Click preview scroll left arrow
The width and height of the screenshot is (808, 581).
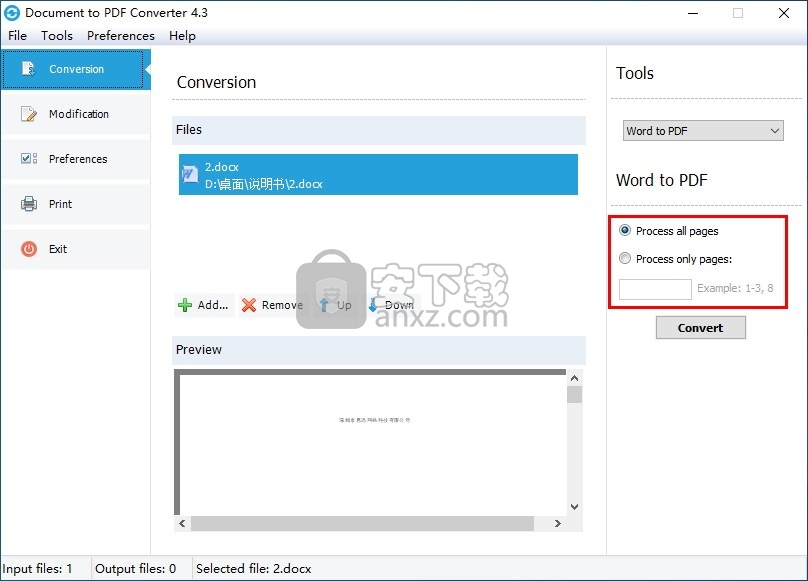[182, 523]
